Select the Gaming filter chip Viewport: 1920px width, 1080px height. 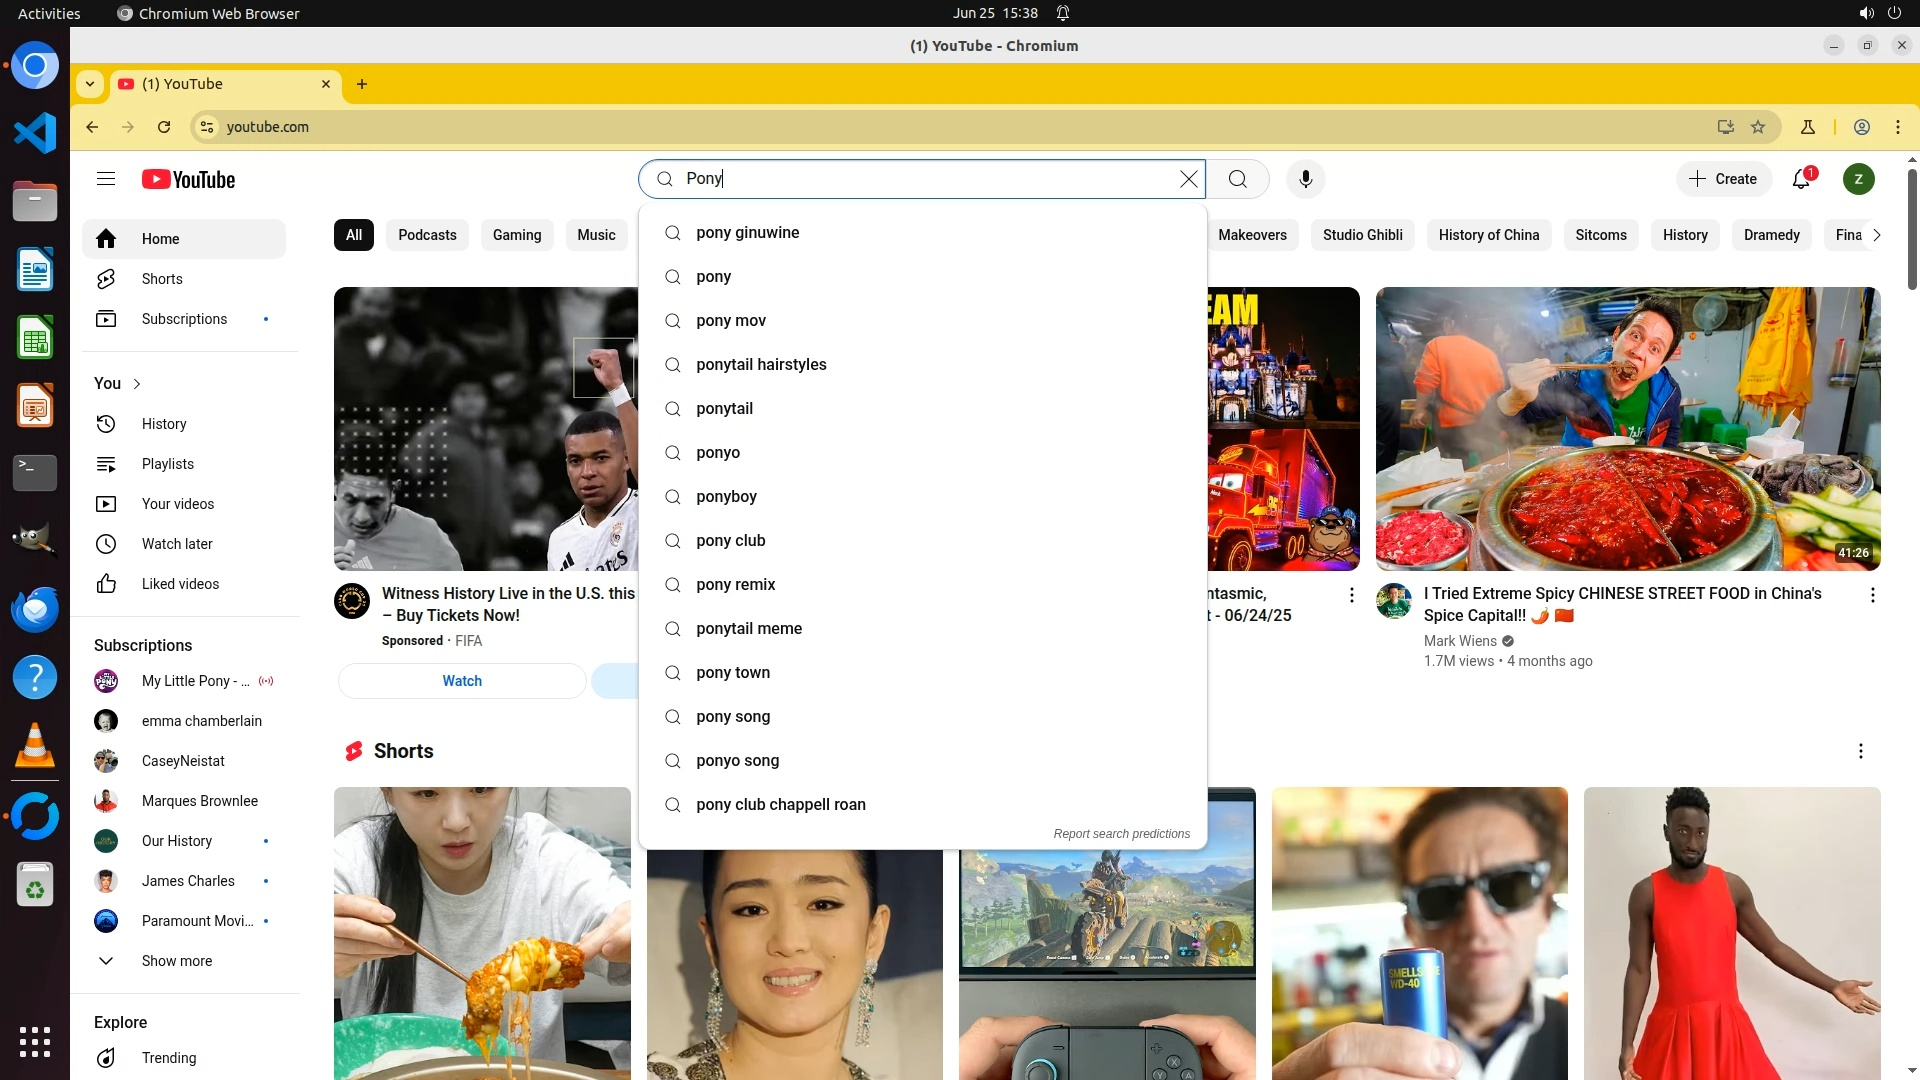[516, 235]
